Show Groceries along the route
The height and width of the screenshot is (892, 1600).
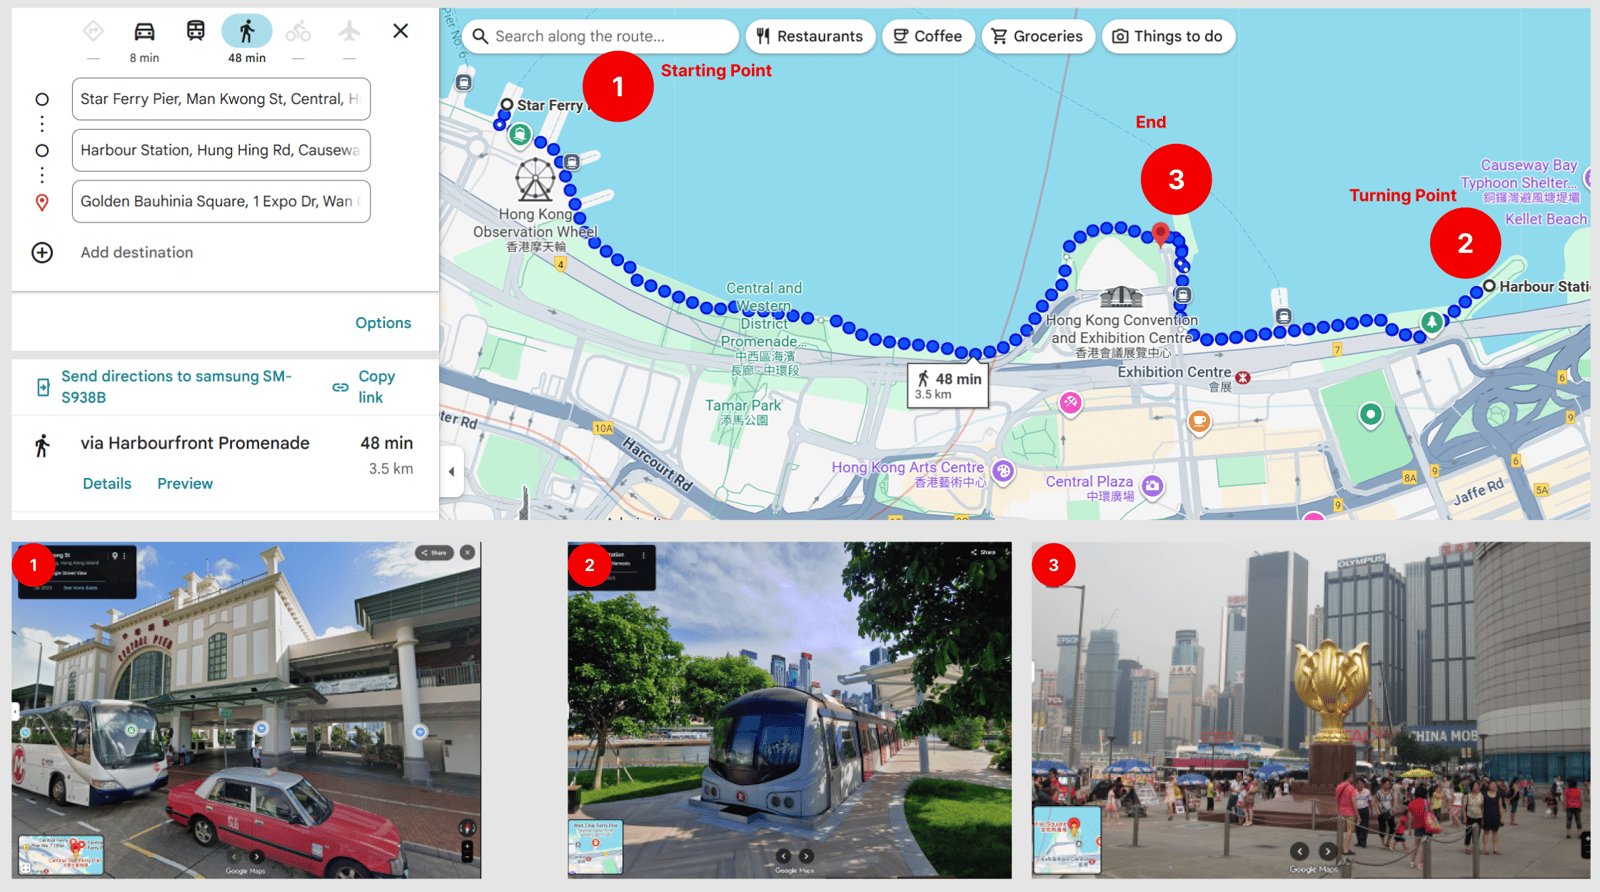pos(1037,37)
